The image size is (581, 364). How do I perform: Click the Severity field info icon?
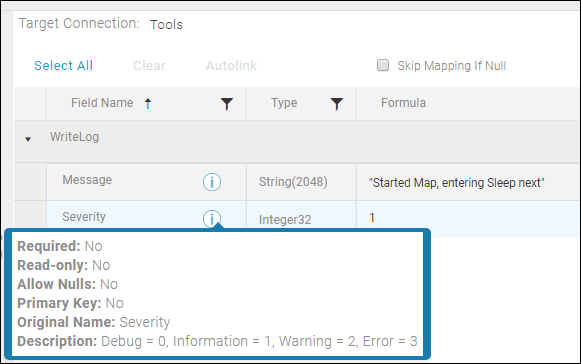coord(212,218)
